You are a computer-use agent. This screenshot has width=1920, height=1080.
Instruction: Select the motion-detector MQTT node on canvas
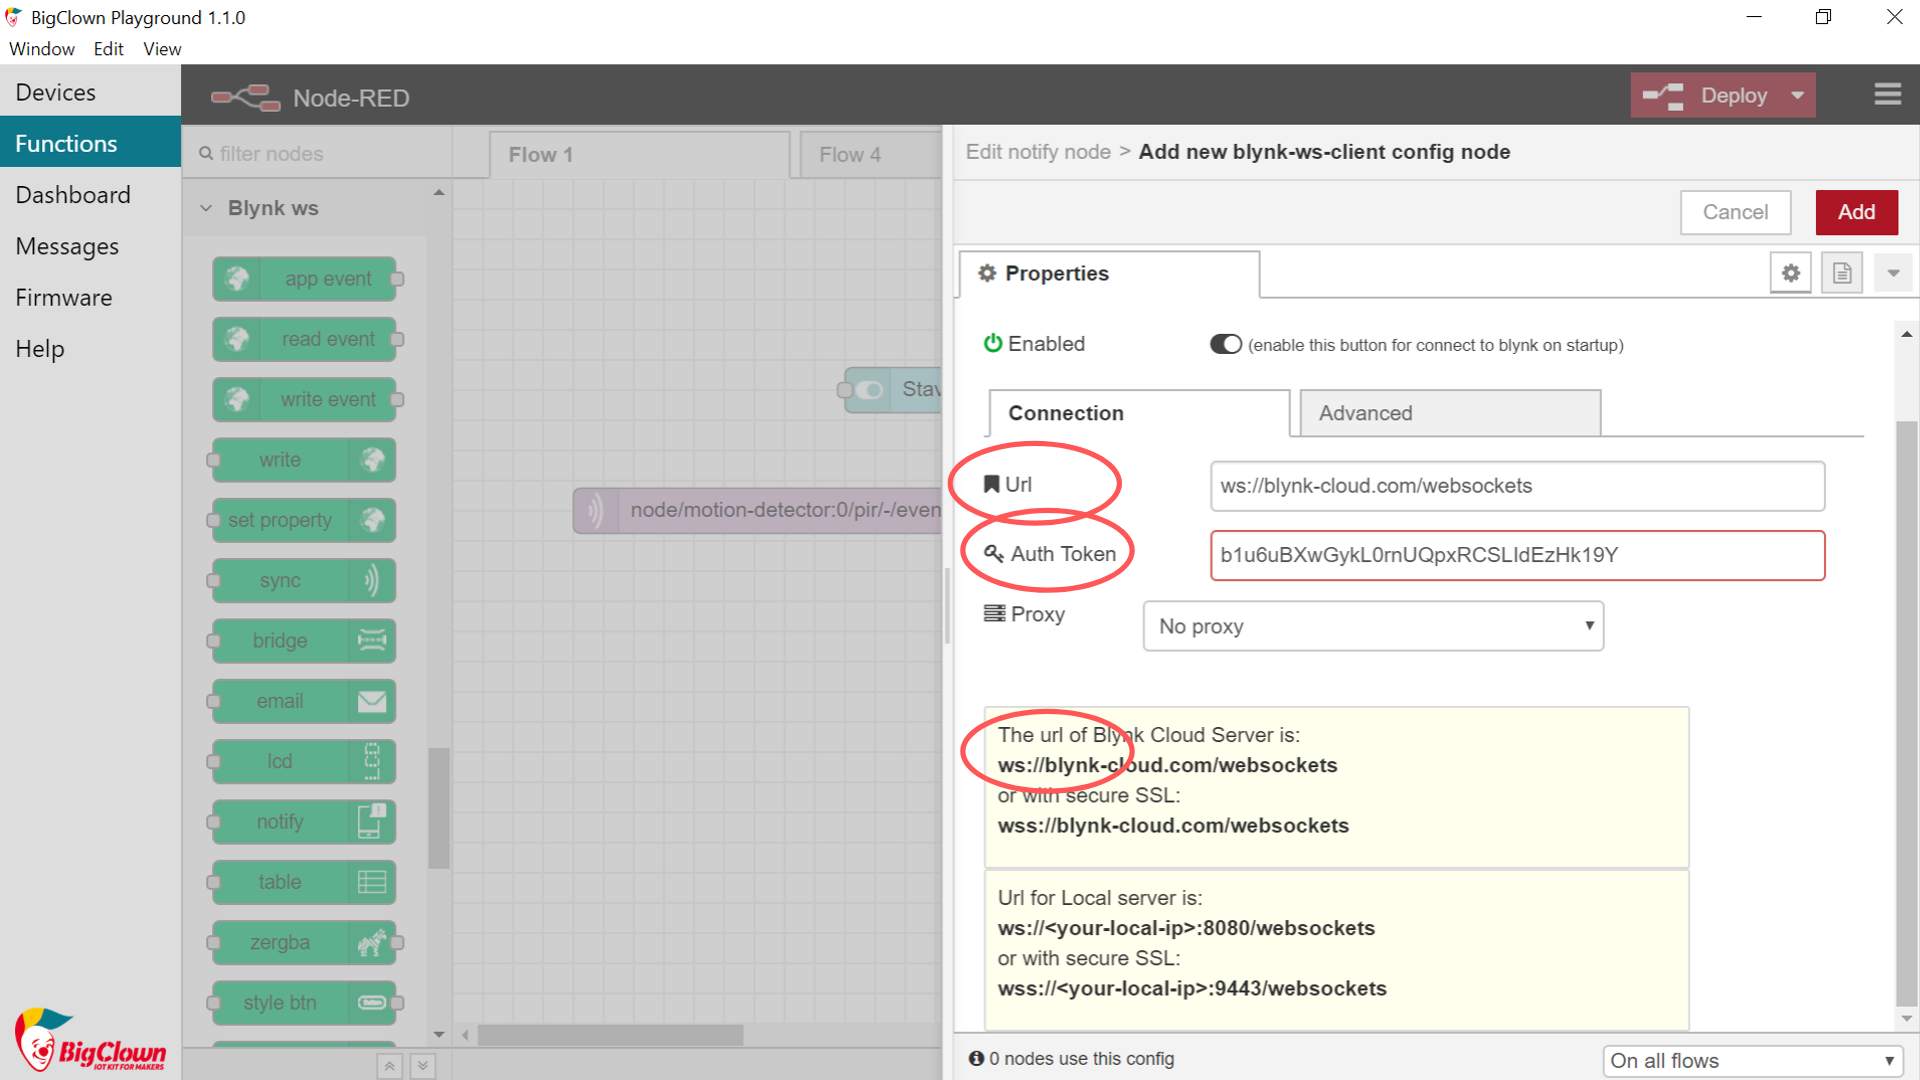pyautogui.click(x=758, y=510)
